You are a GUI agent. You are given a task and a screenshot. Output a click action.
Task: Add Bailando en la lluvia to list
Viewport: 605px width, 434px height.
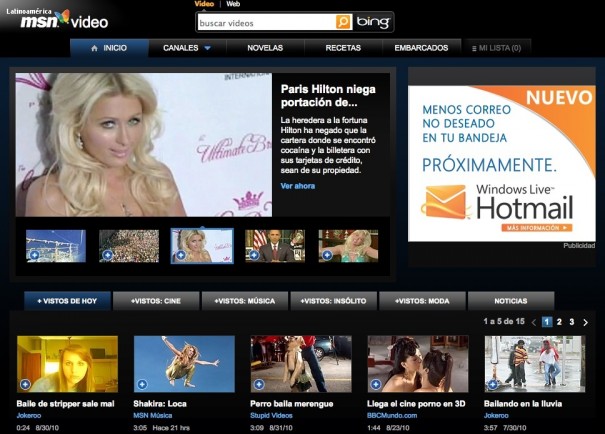(x=493, y=384)
